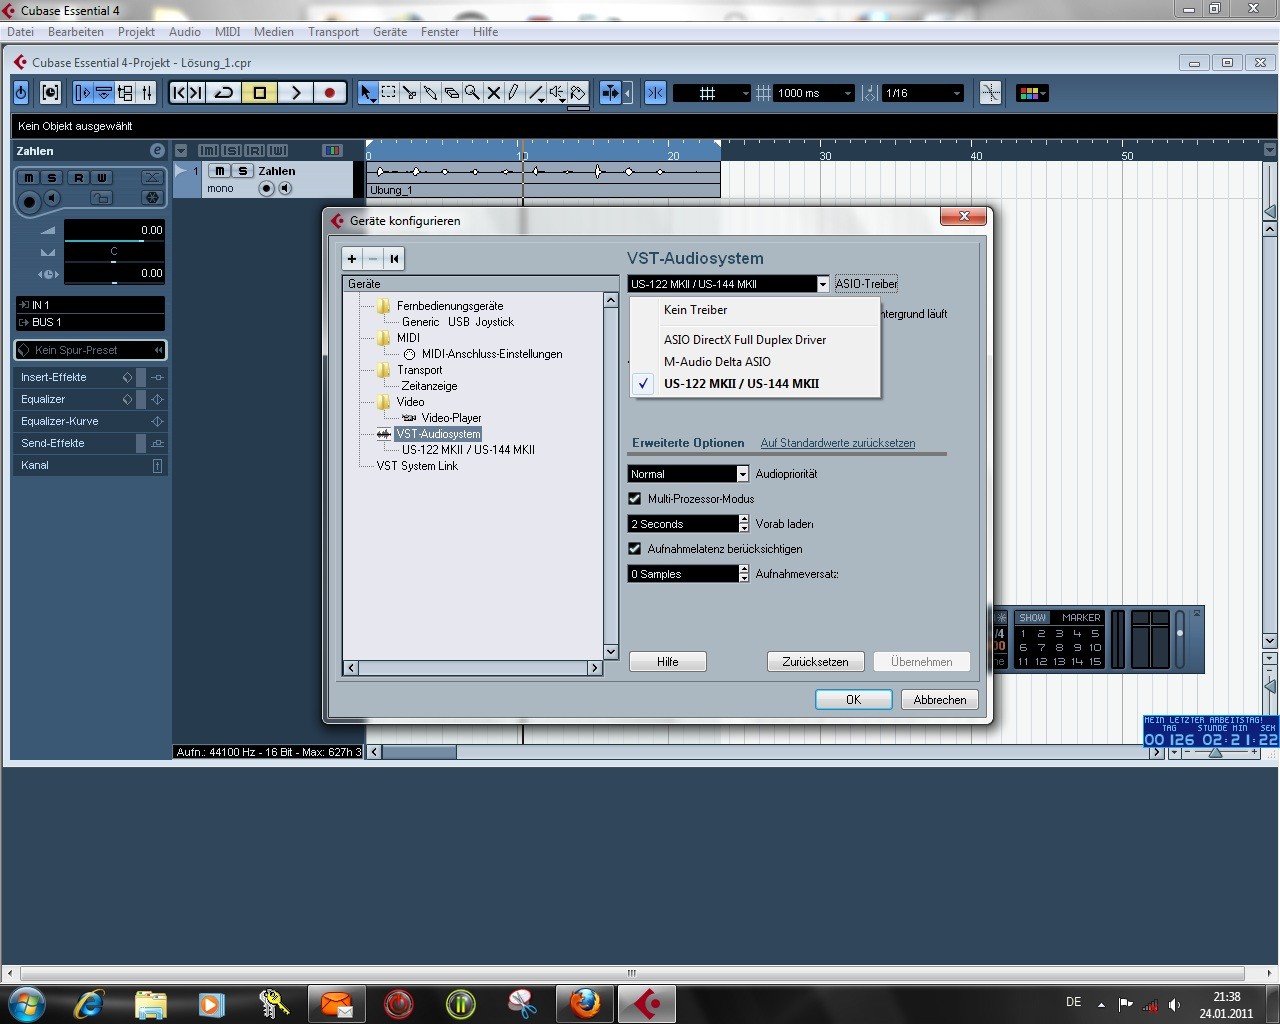Click the Play transport button

[295, 93]
